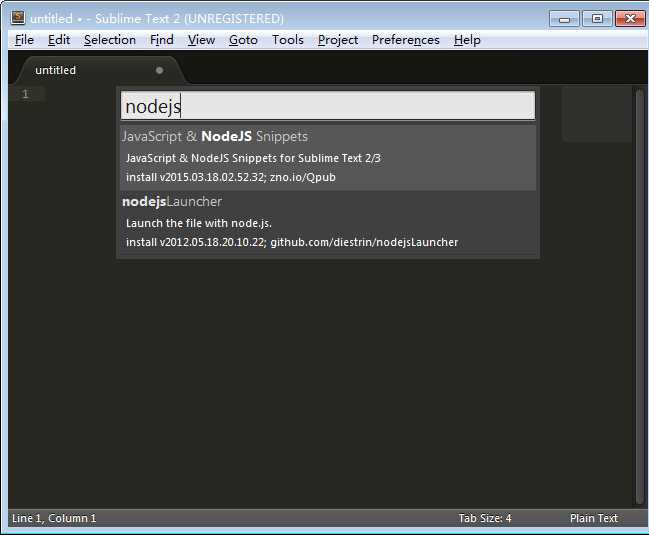Select the untitled tab
The image size is (649, 535).
pos(99,70)
